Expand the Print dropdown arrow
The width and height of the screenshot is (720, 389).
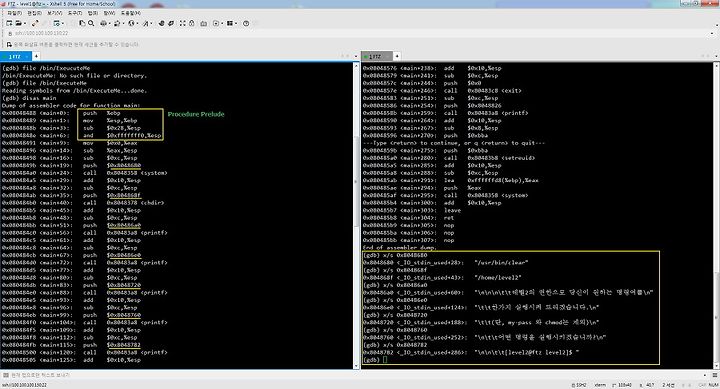109,23
